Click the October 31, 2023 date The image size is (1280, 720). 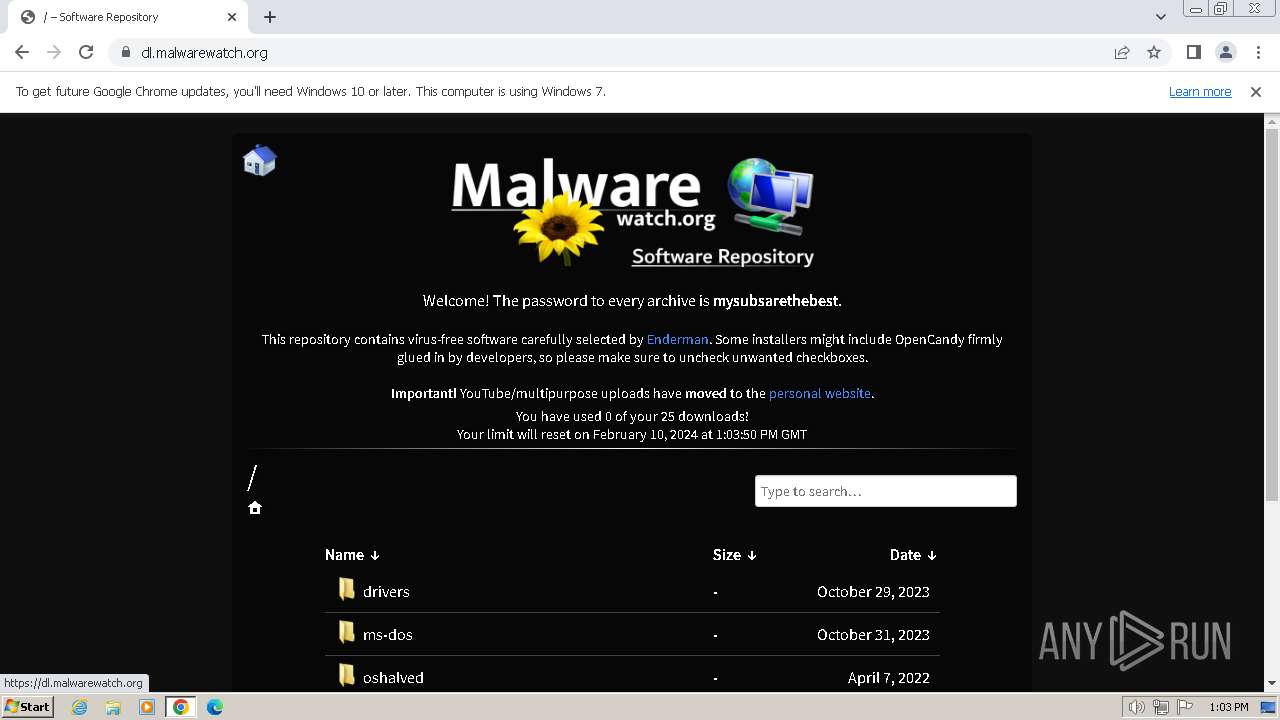click(x=873, y=634)
